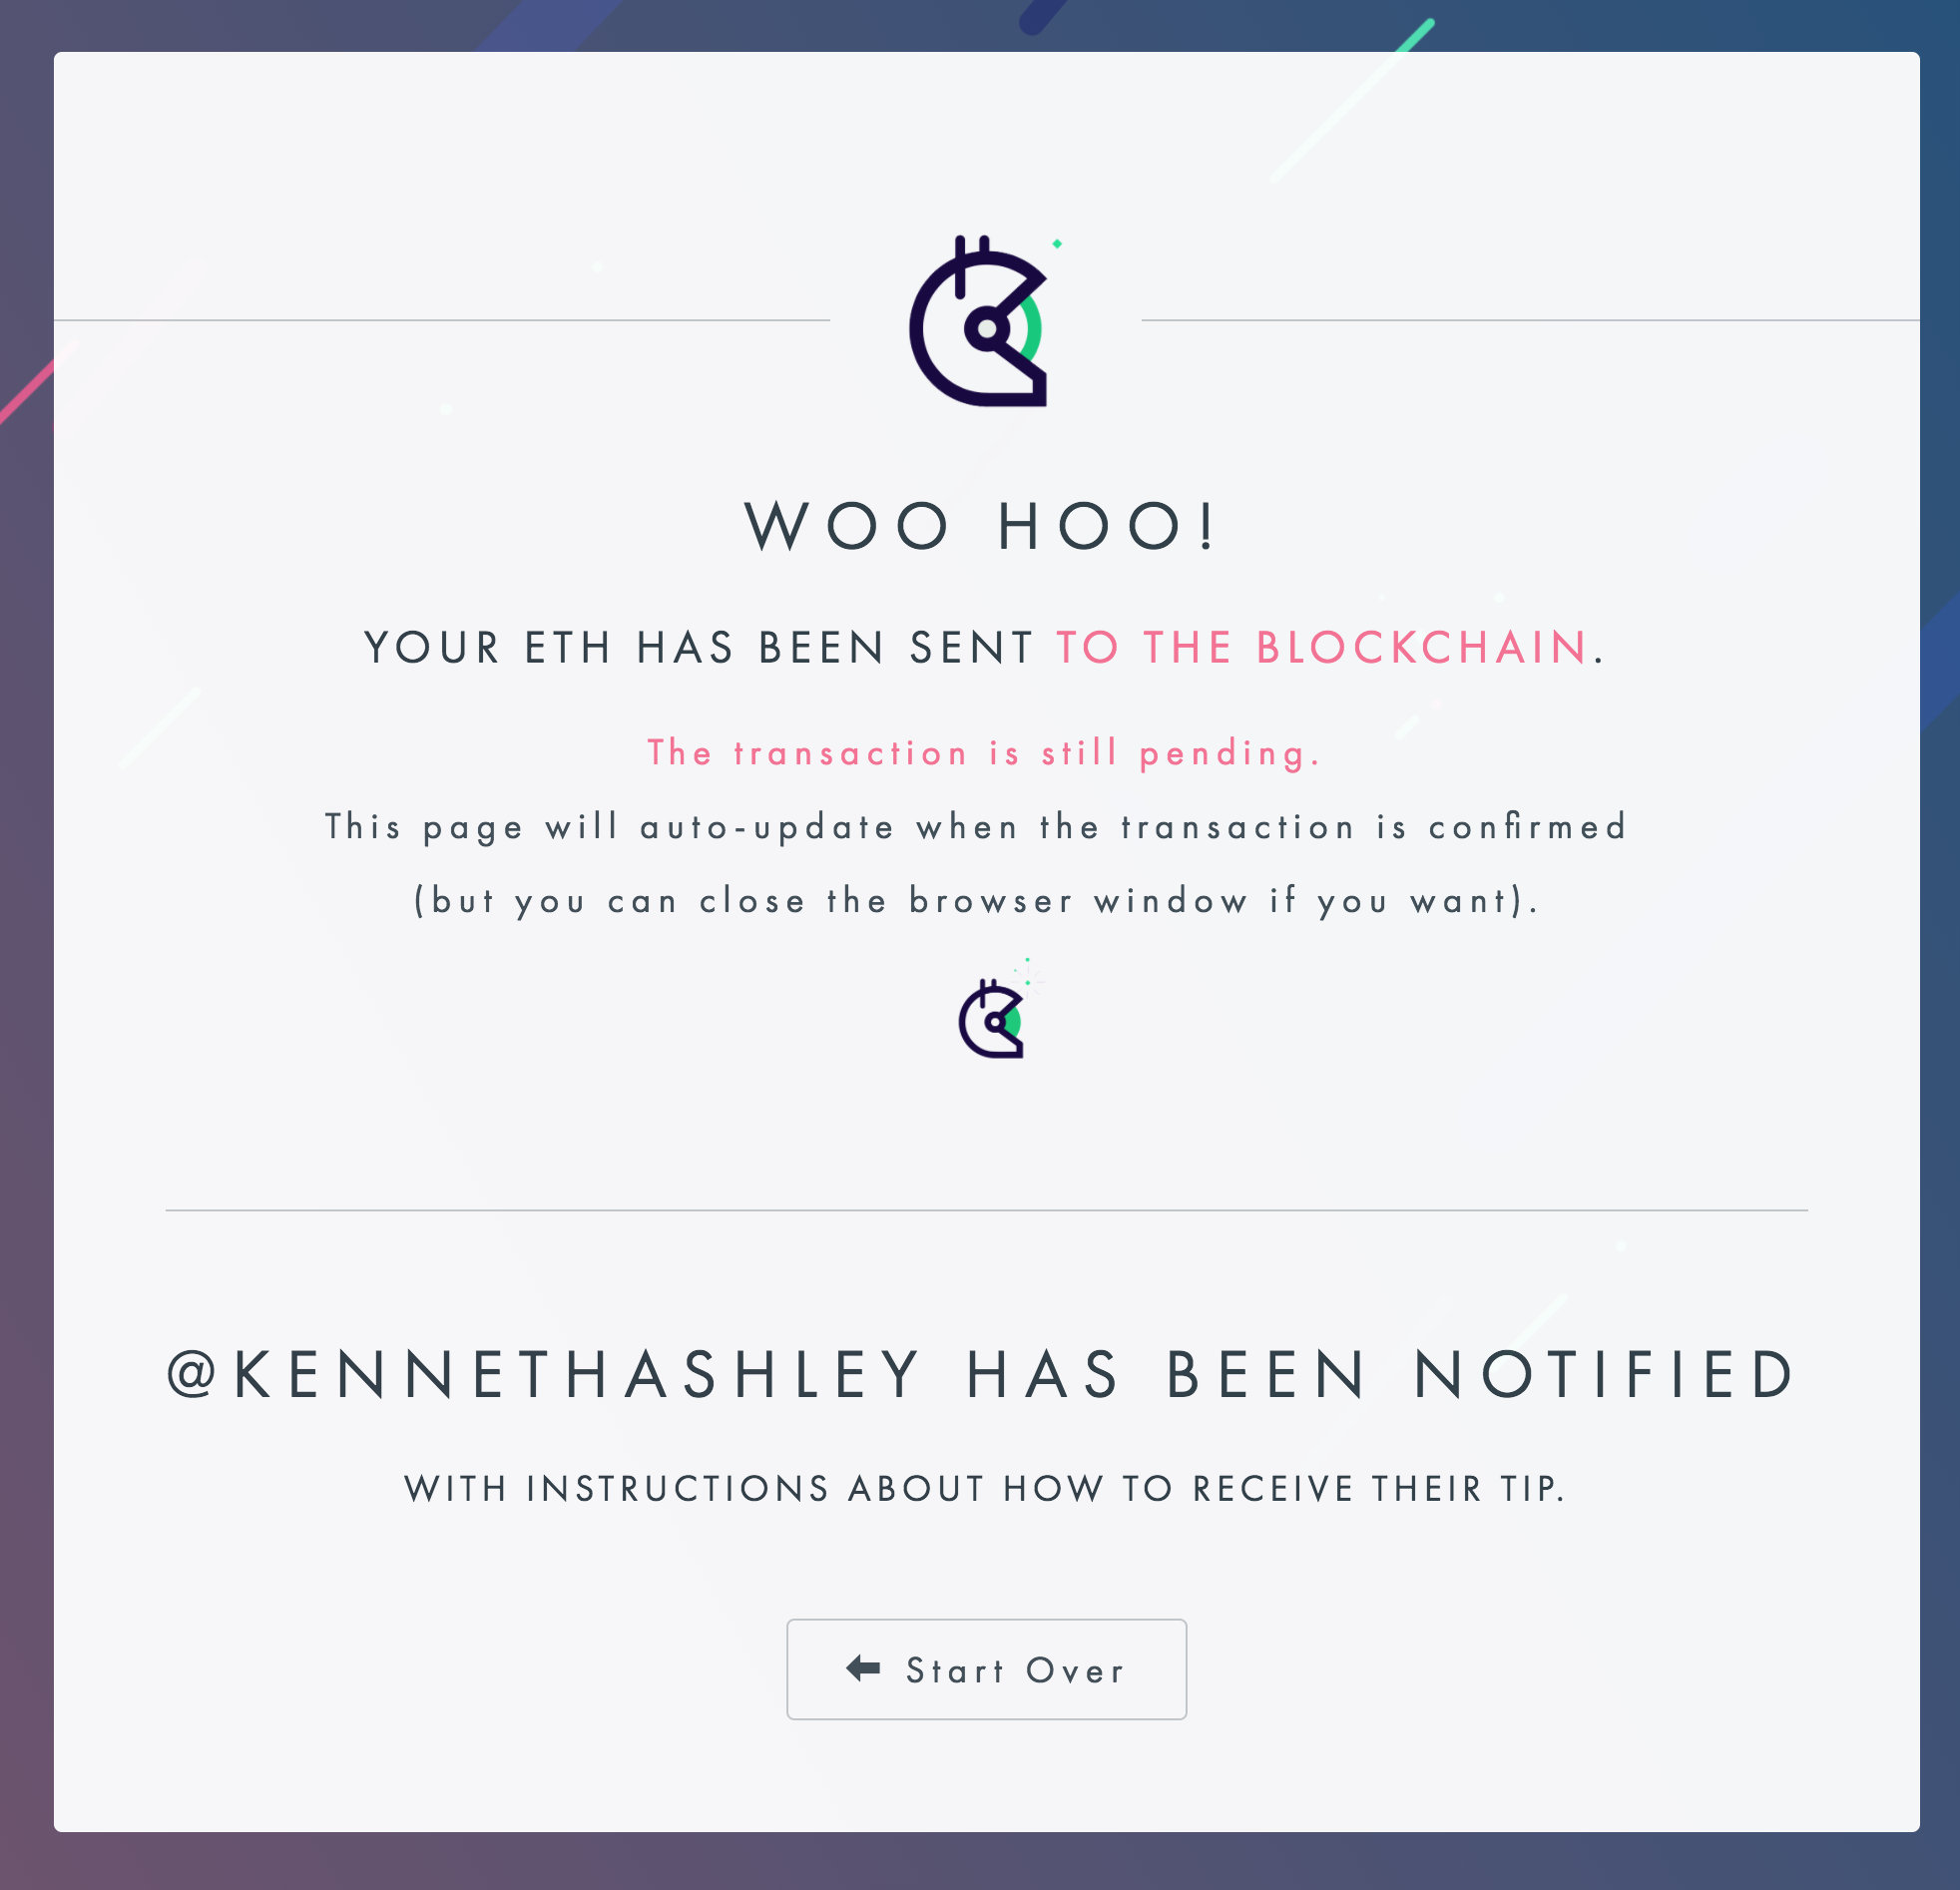
Task: Select the small white dot inside the logo
Action: click(x=988, y=328)
